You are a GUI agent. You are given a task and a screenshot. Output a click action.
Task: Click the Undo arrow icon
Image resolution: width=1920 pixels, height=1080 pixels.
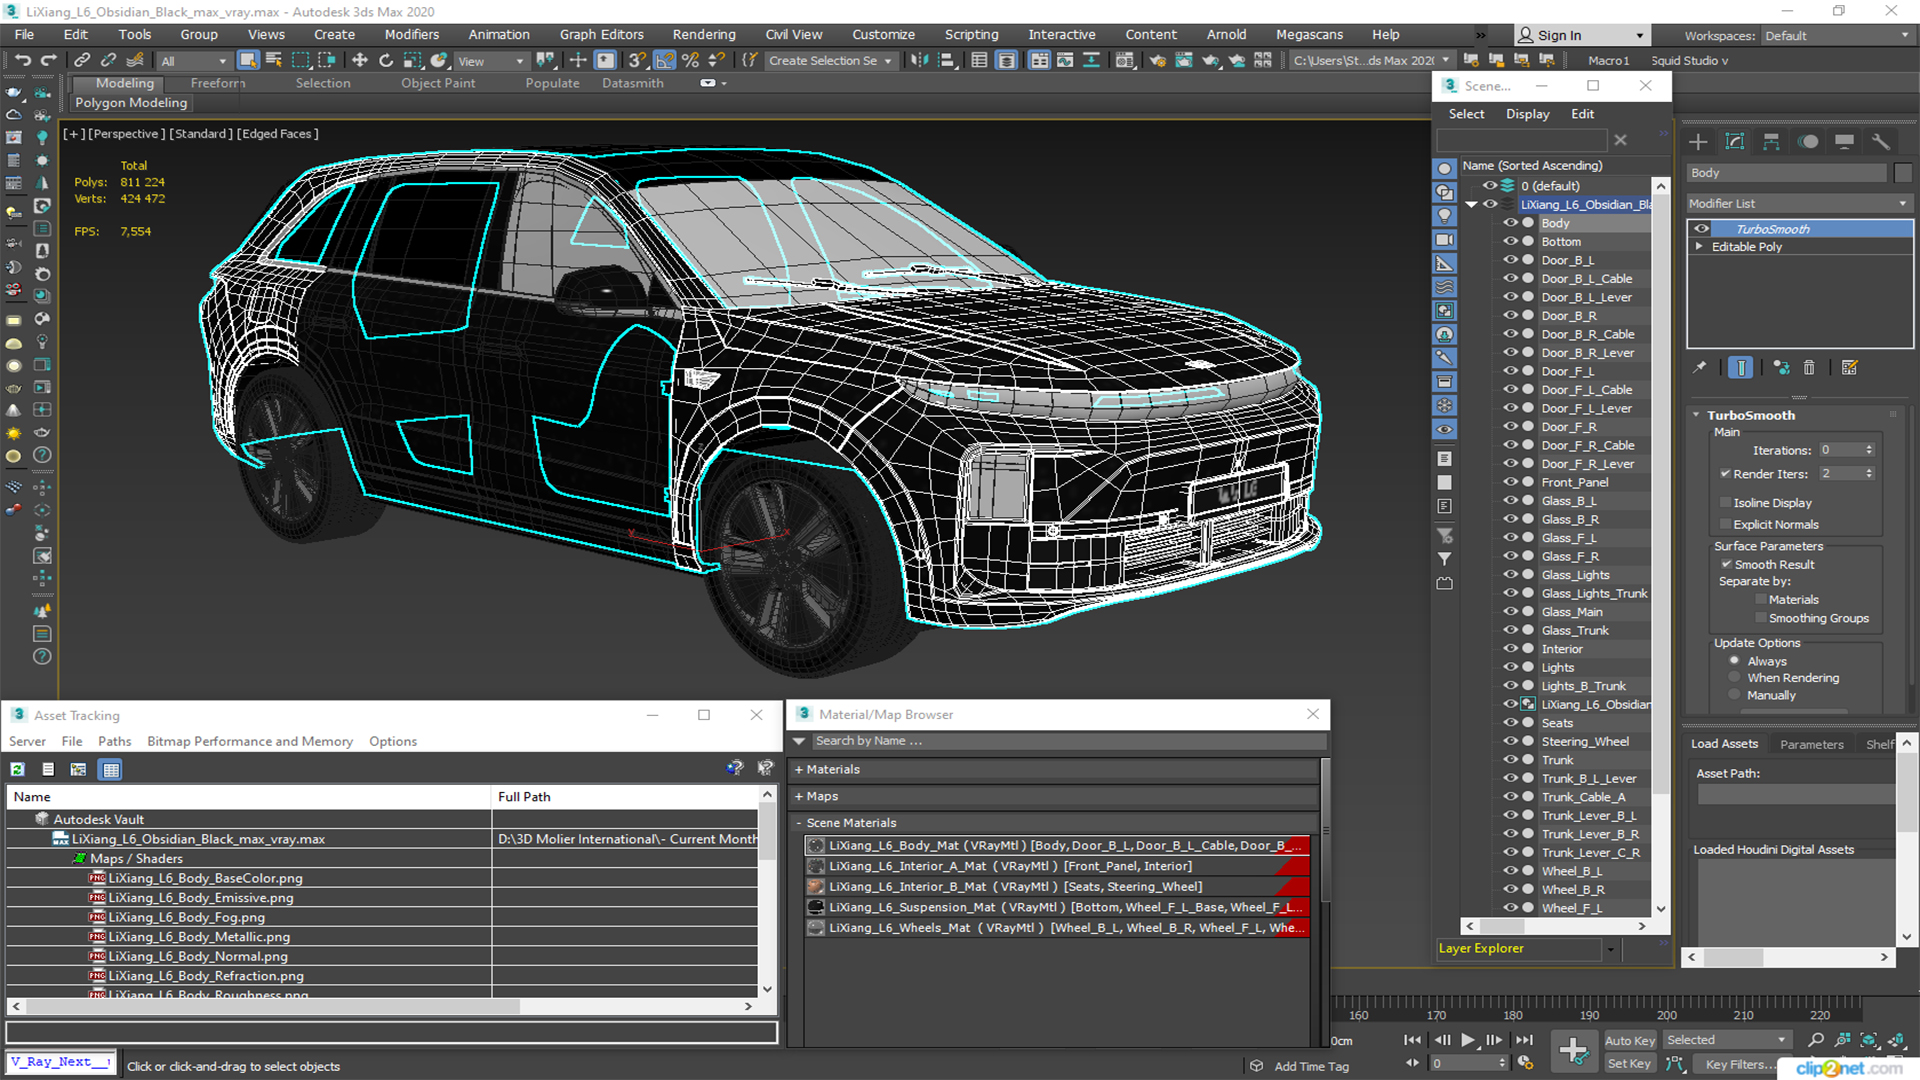22,61
